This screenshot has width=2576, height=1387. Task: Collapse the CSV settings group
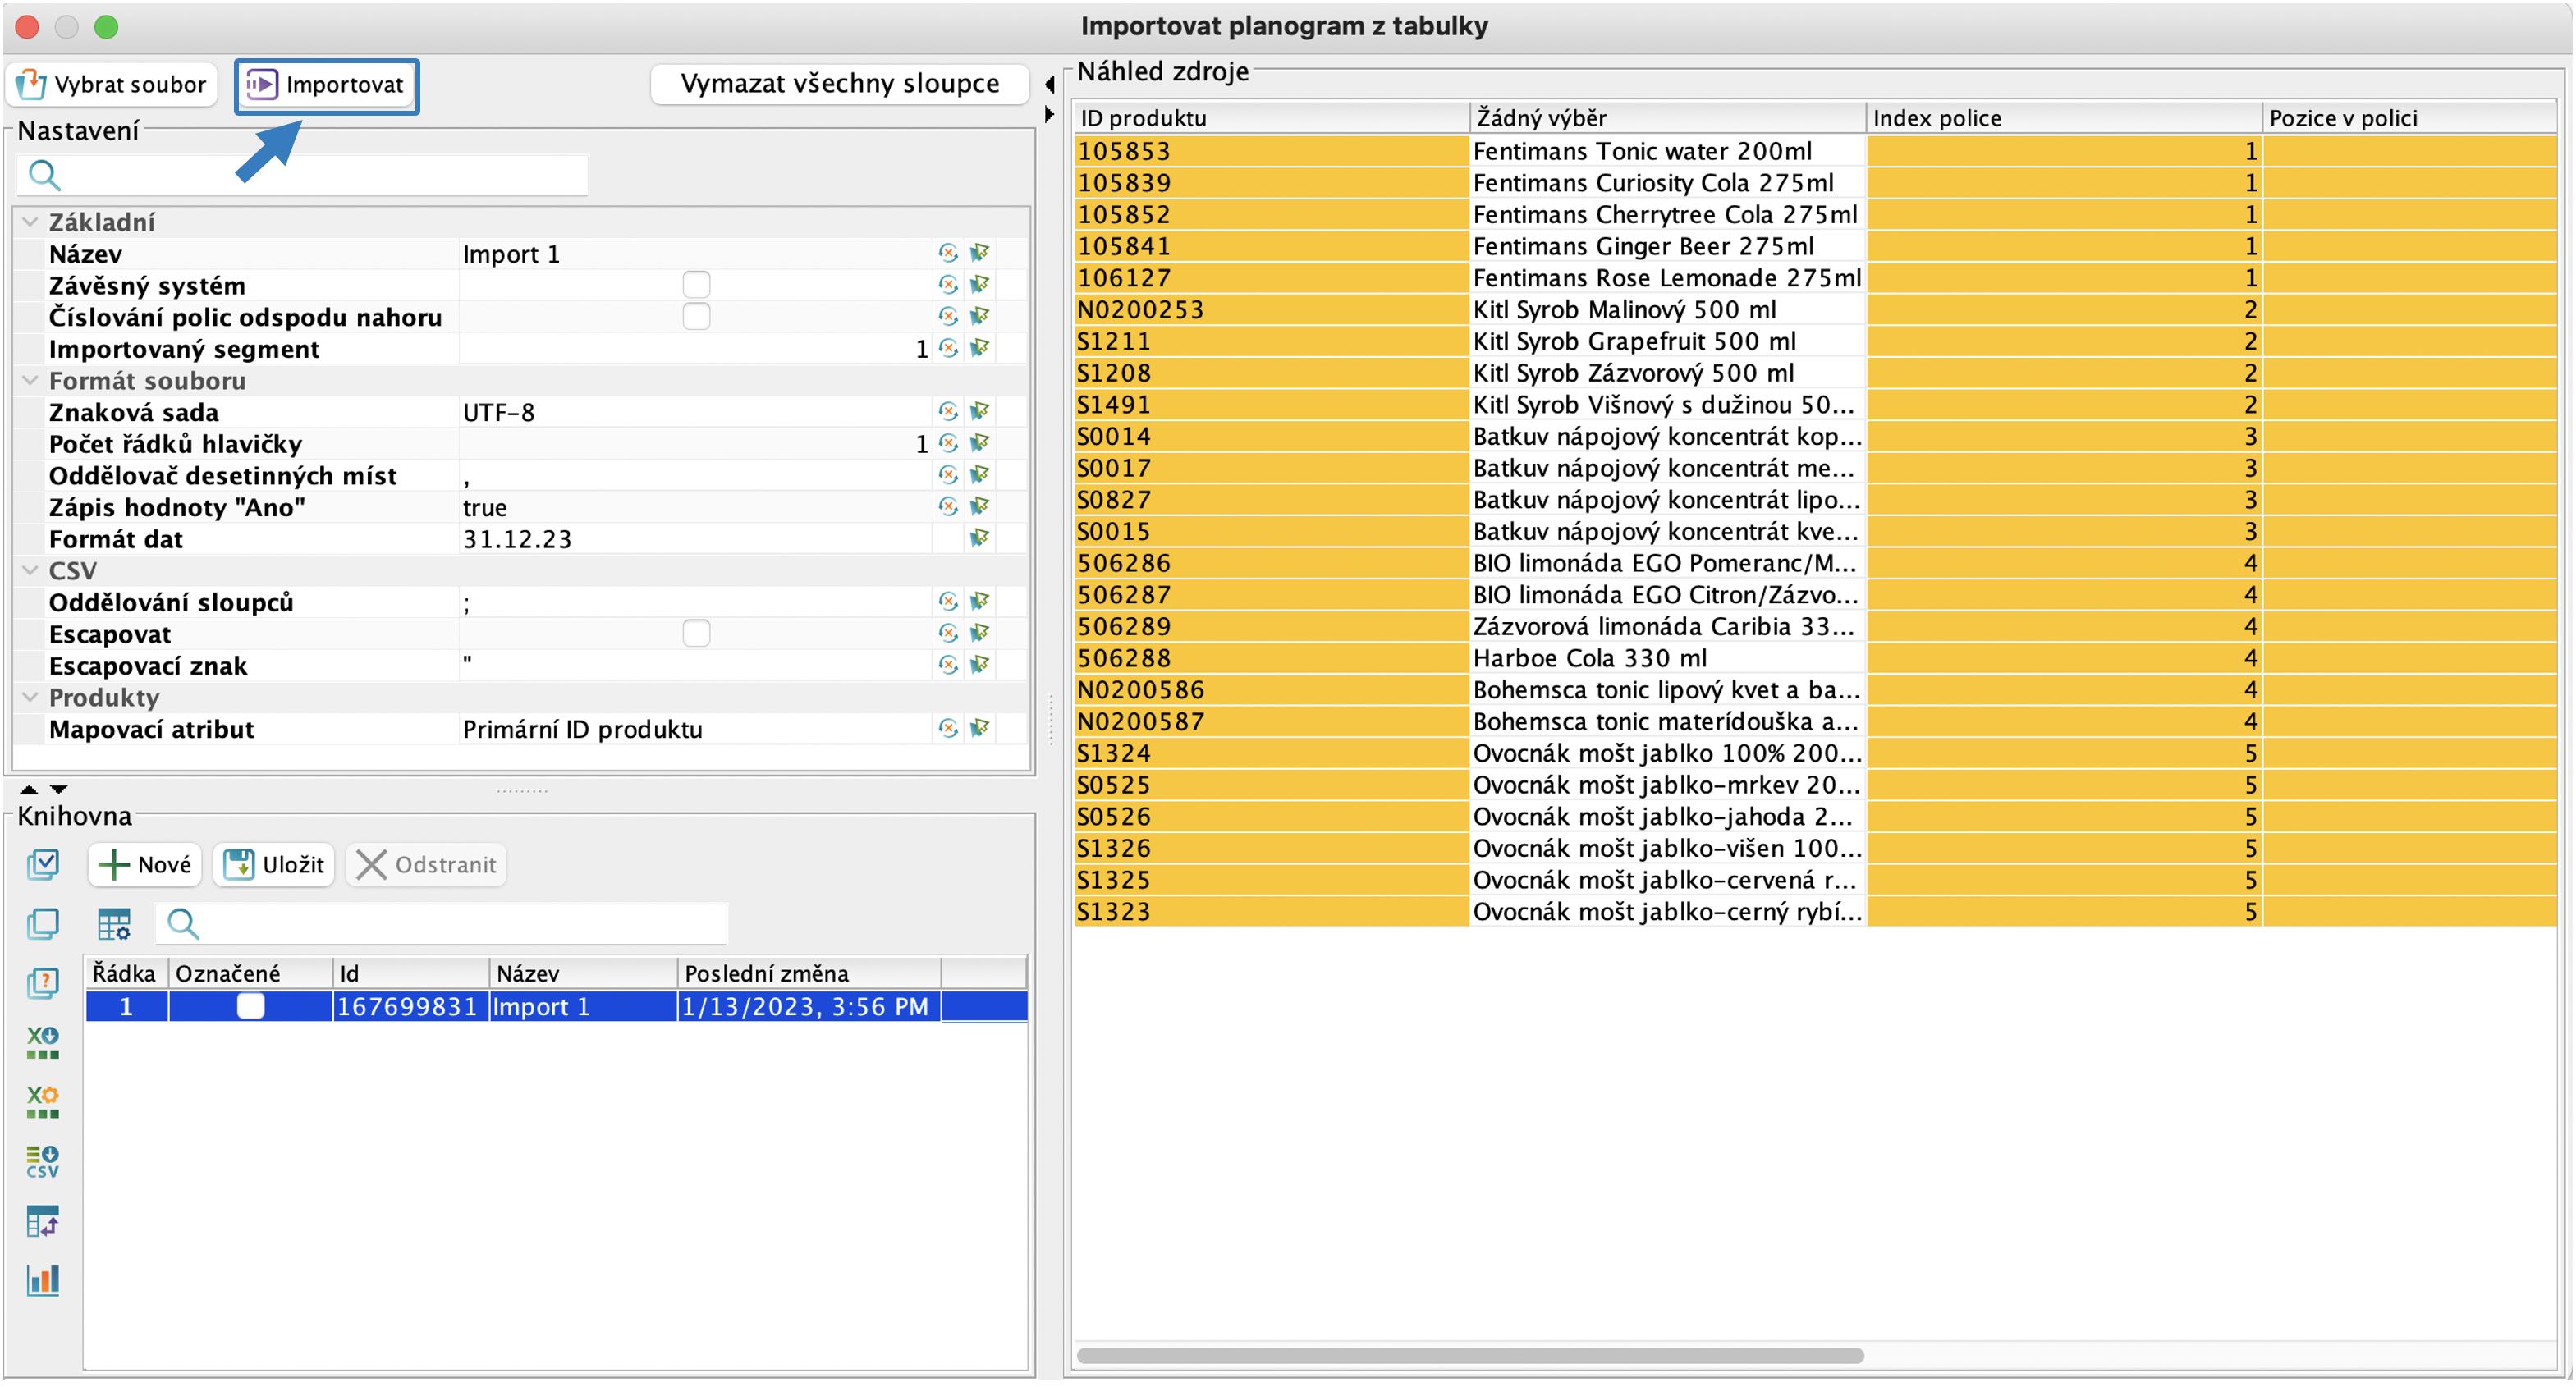[30, 570]
